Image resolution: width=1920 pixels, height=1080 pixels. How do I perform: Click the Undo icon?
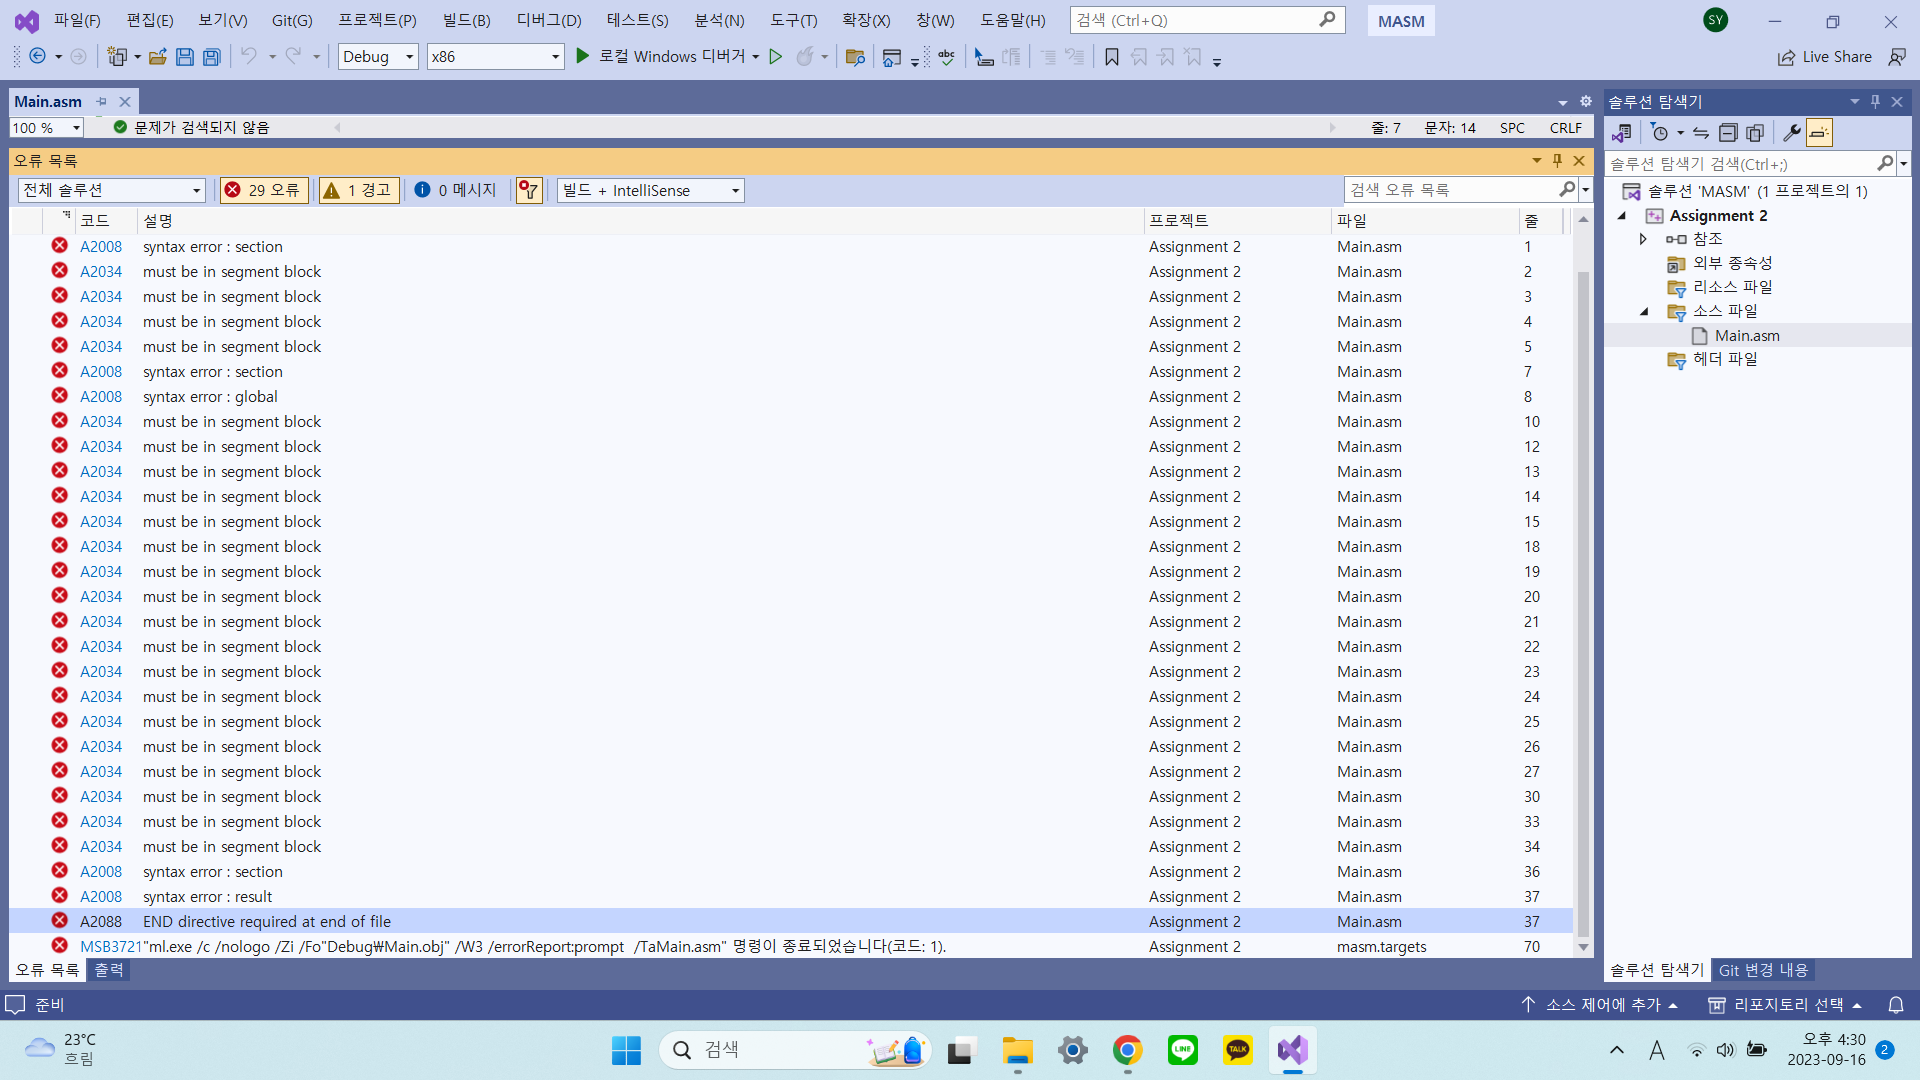250,57
